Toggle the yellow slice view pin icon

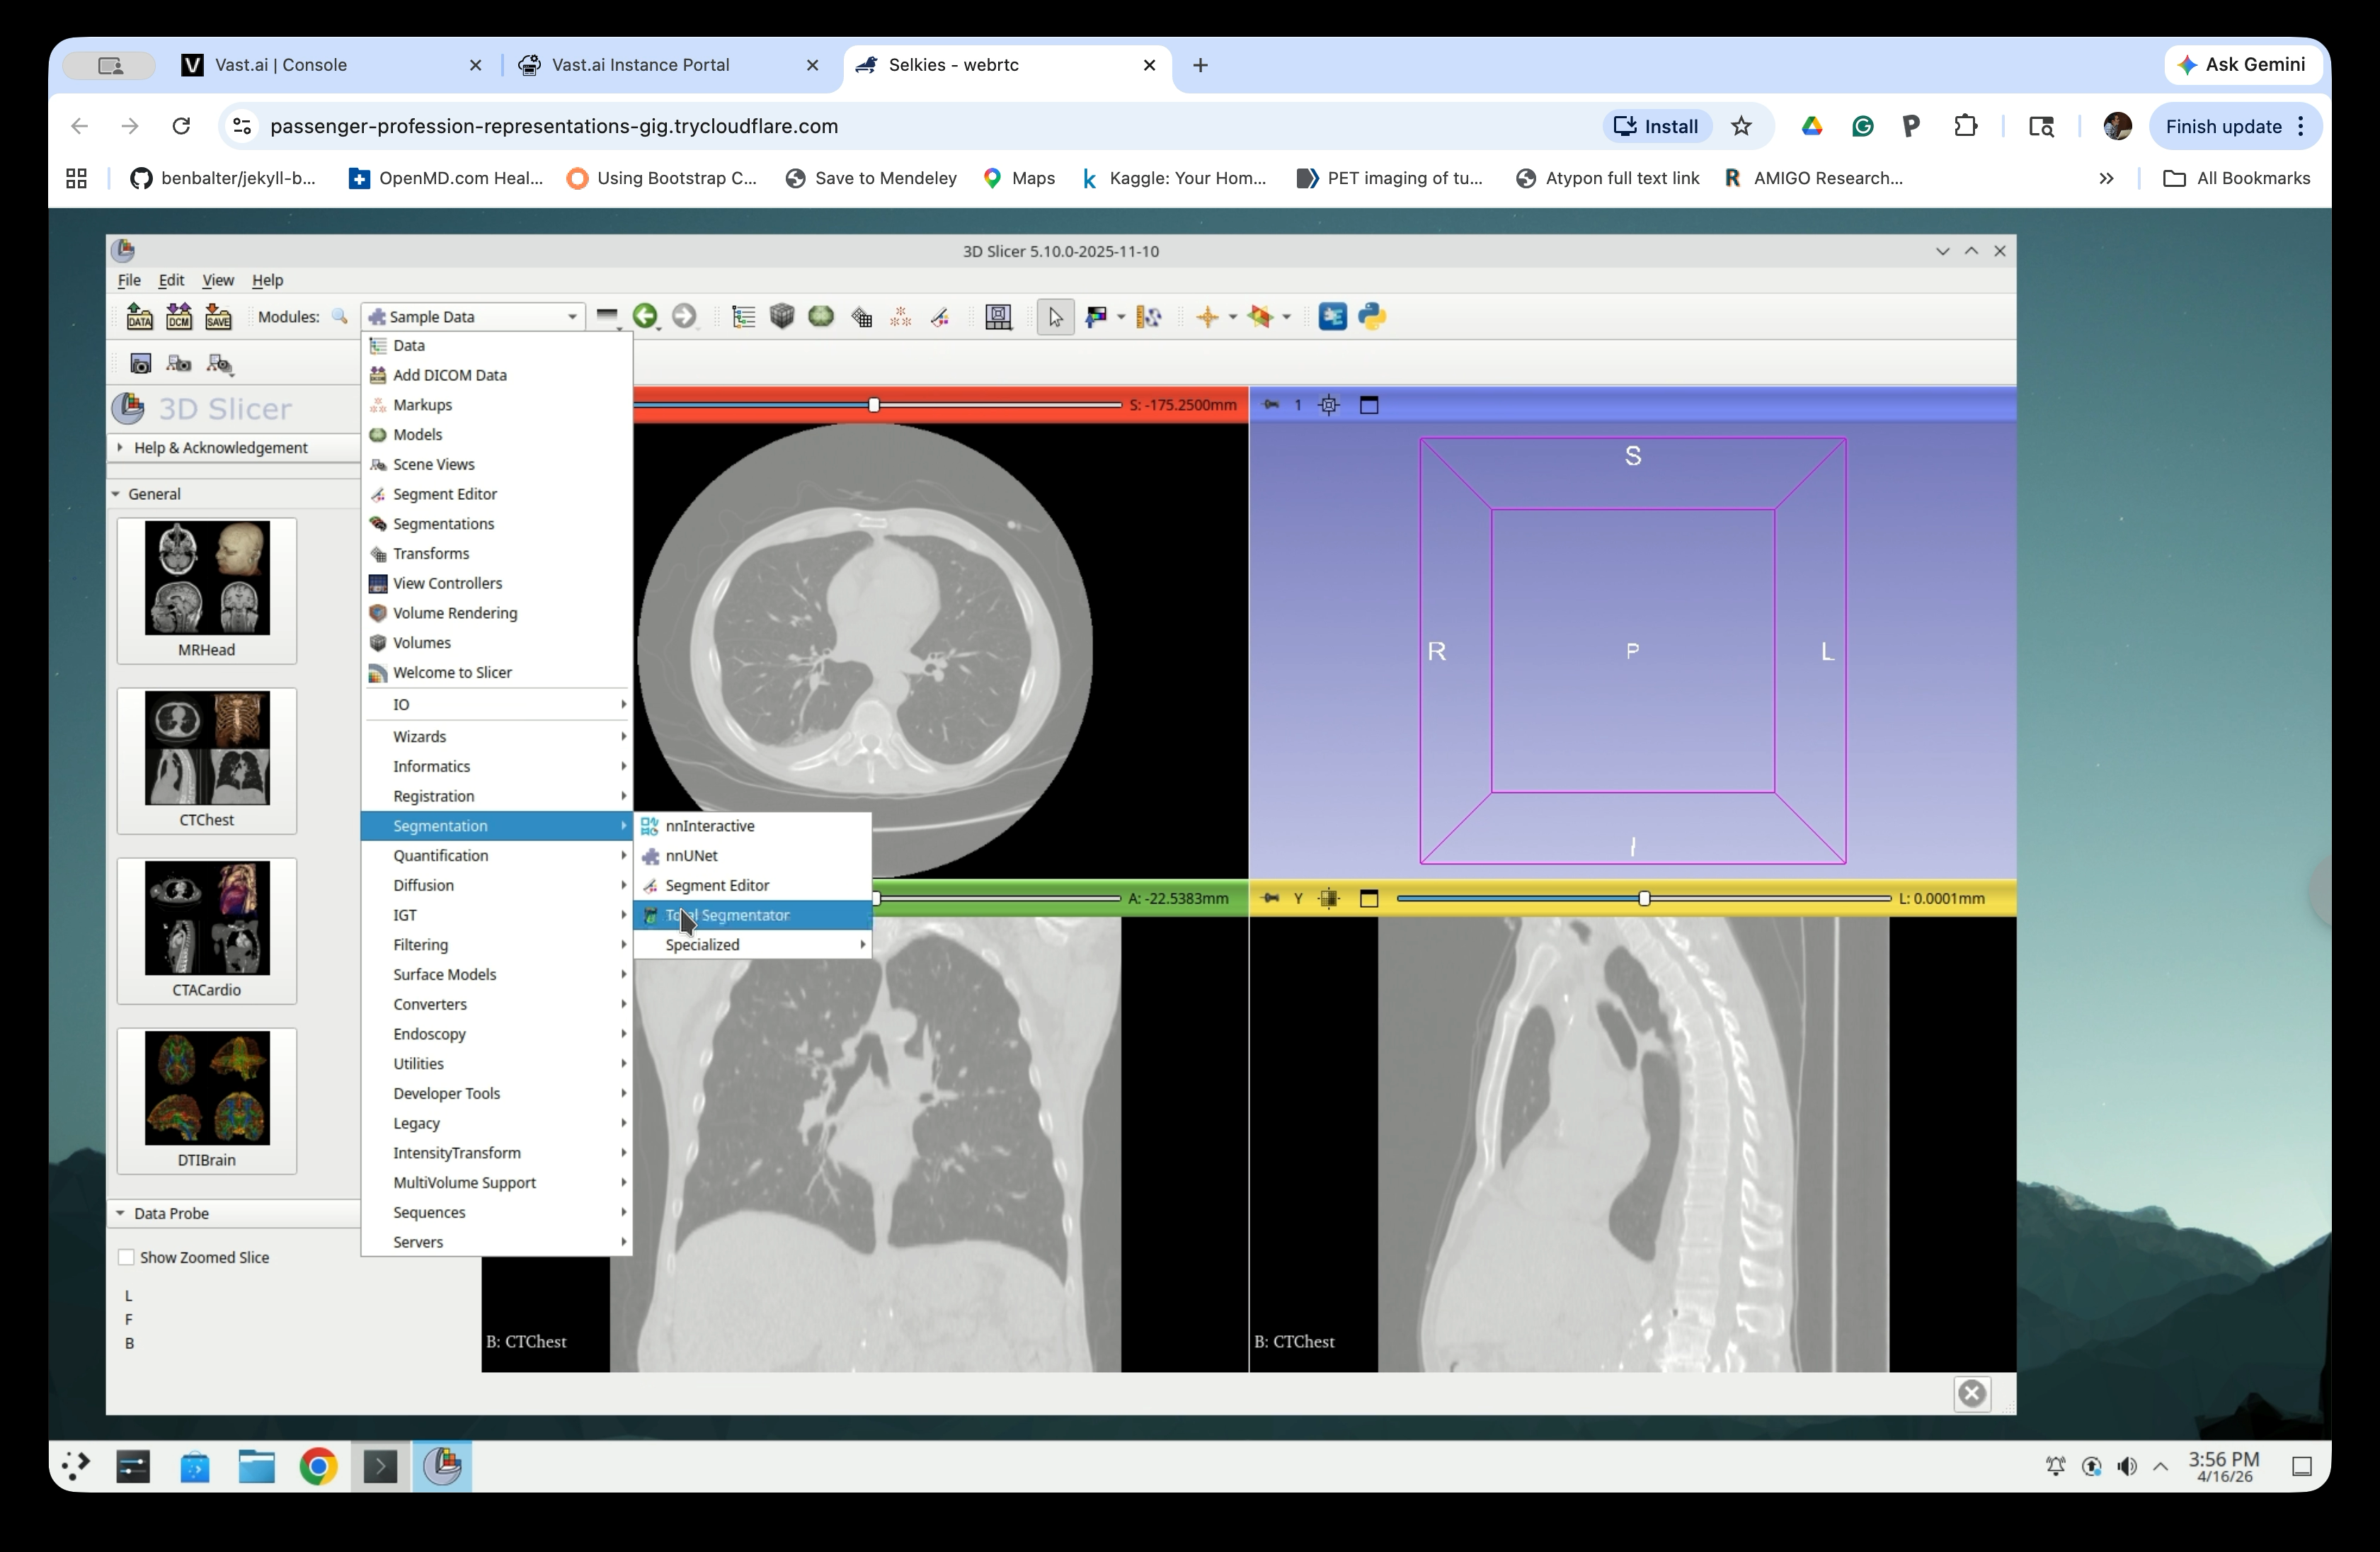[x=1270, y=898]
